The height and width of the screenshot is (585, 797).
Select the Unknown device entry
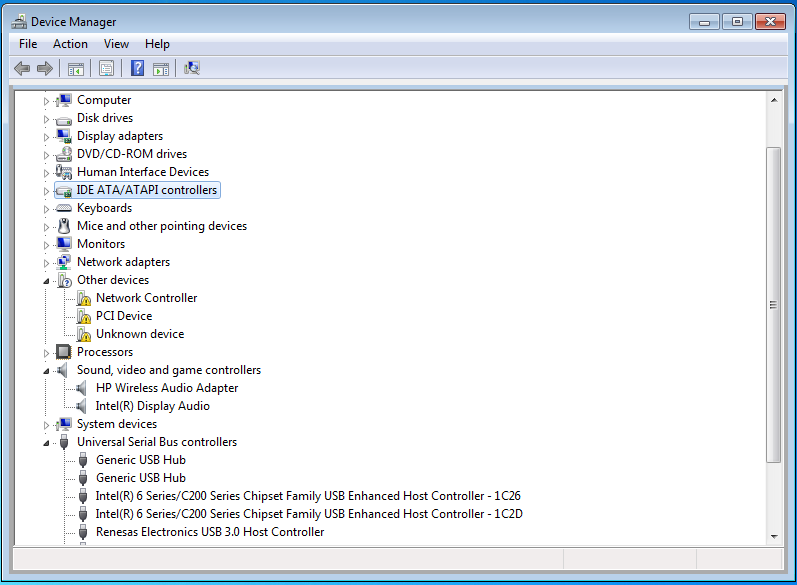click(x=140, y=334)
